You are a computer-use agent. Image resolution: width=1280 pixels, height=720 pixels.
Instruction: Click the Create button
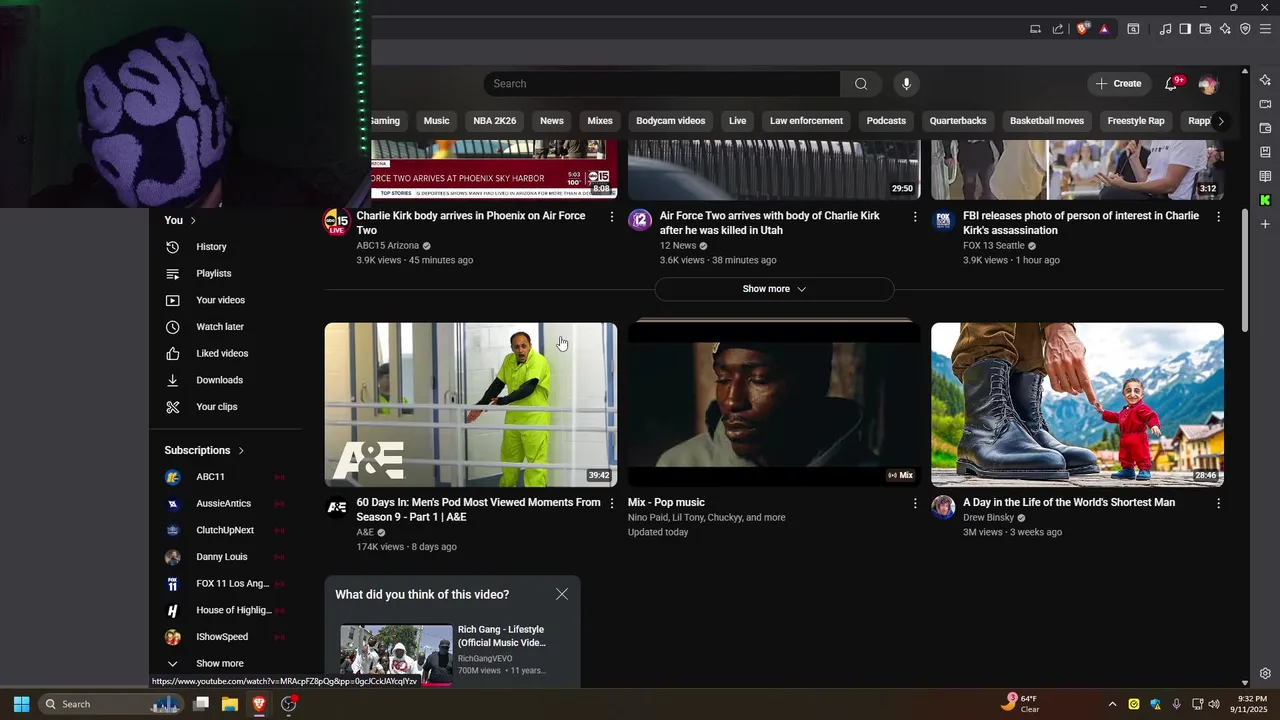pos(1118,84)
